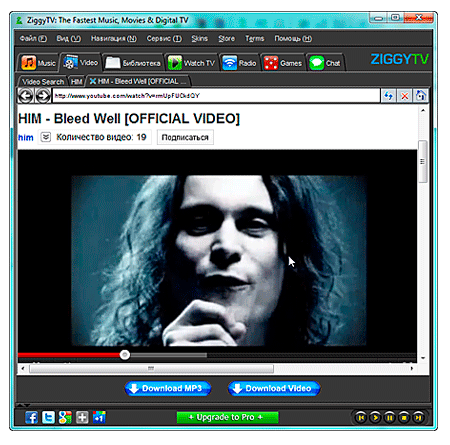The image size is (450, 445).
Task: Open the Music section tab
Action: [38, 63]
